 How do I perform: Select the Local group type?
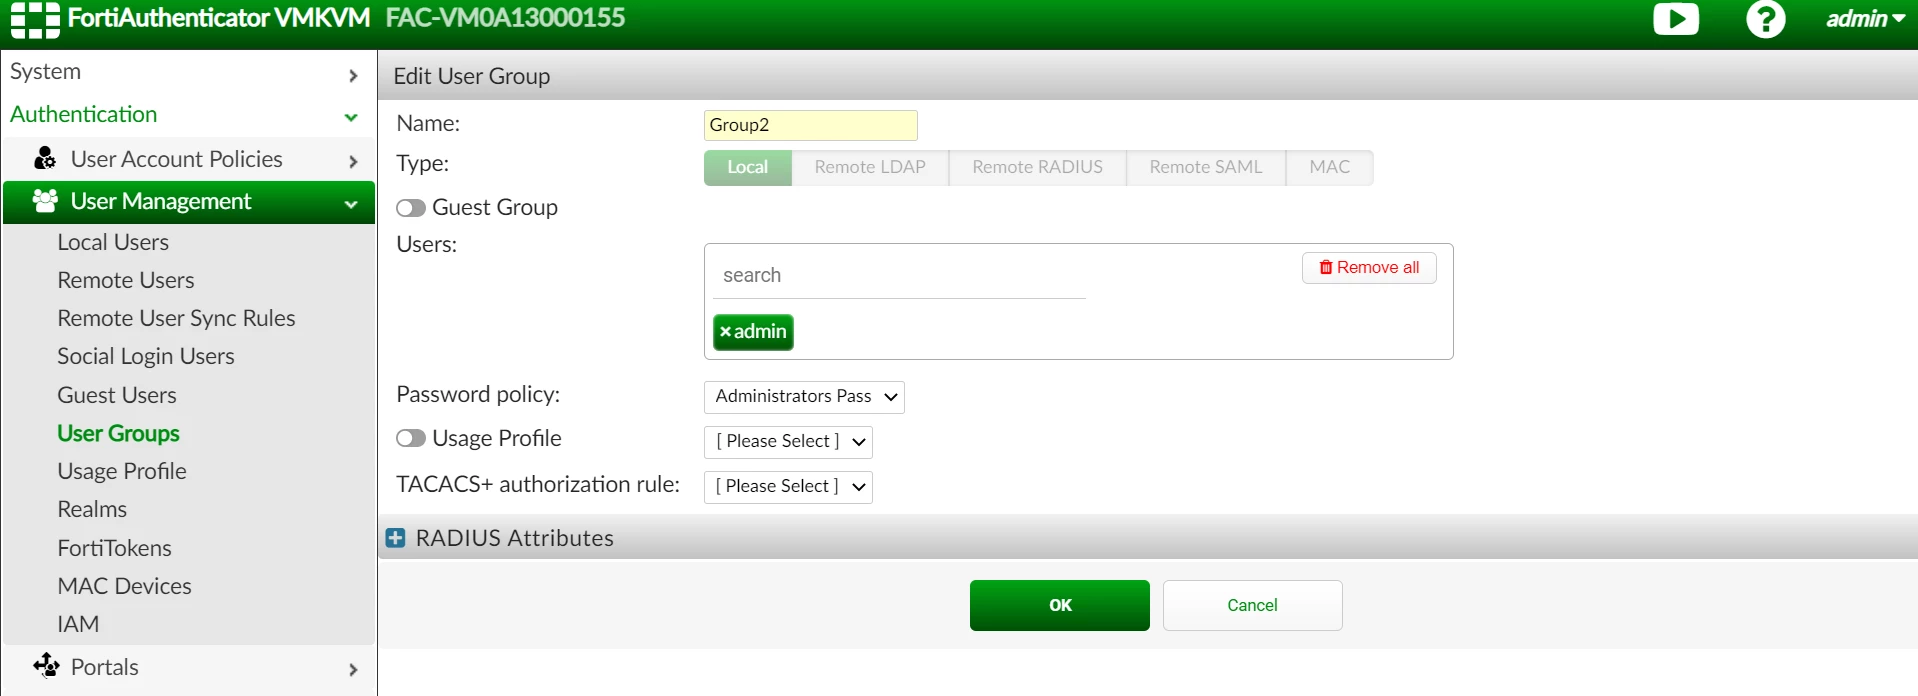click(748, 167)
